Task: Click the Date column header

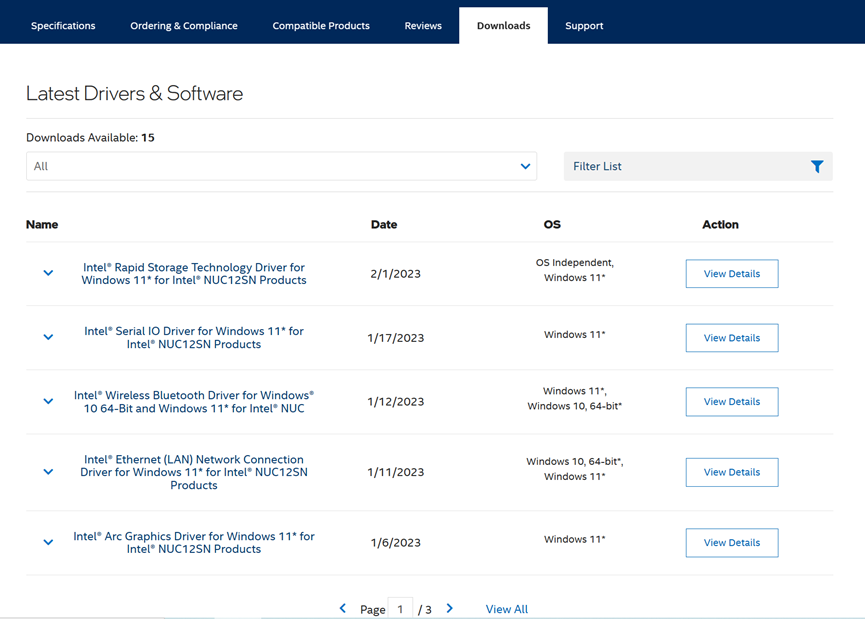Action: pyautogui.click(x=384, y=225)
